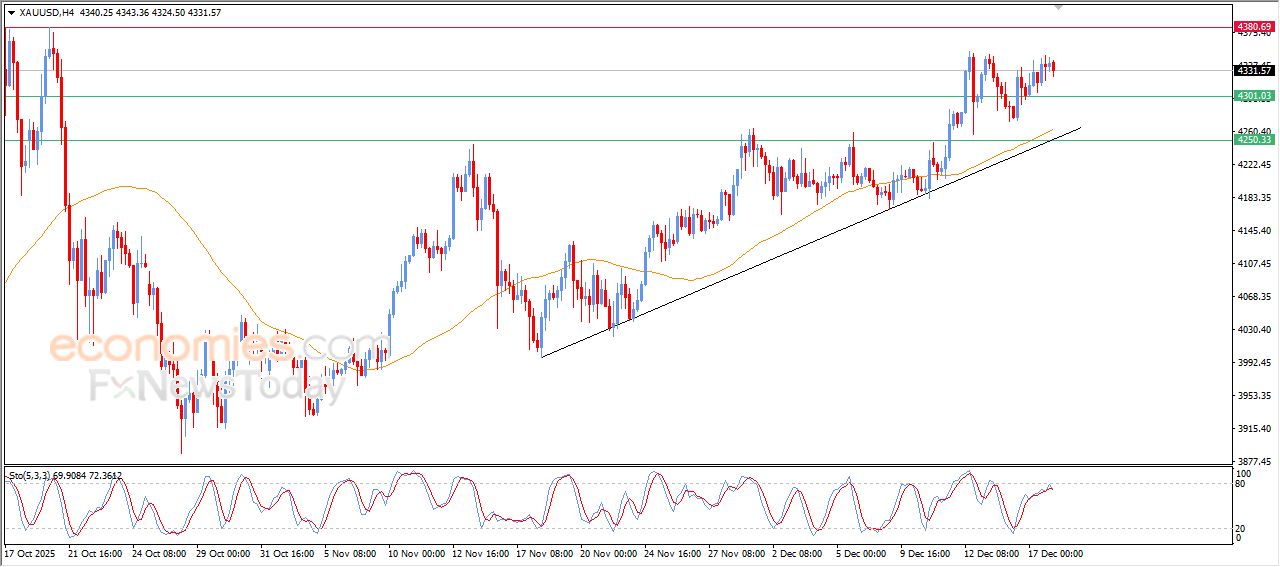The height and width of the screenshot is (567, 1280).
Task: Click the 17 Oct 2025 date label
Action: click(x=32, y=553)
